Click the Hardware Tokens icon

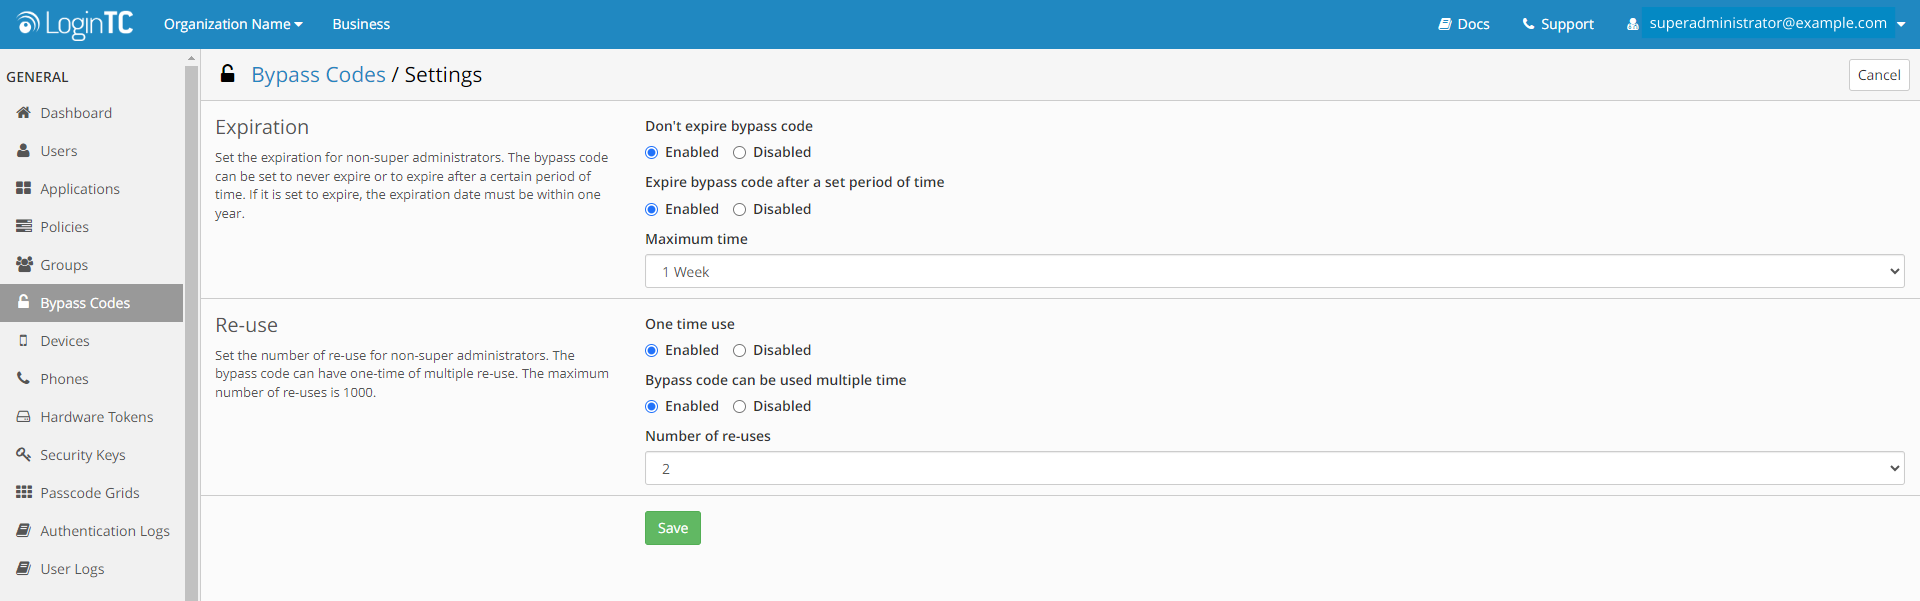pos(23,417)
